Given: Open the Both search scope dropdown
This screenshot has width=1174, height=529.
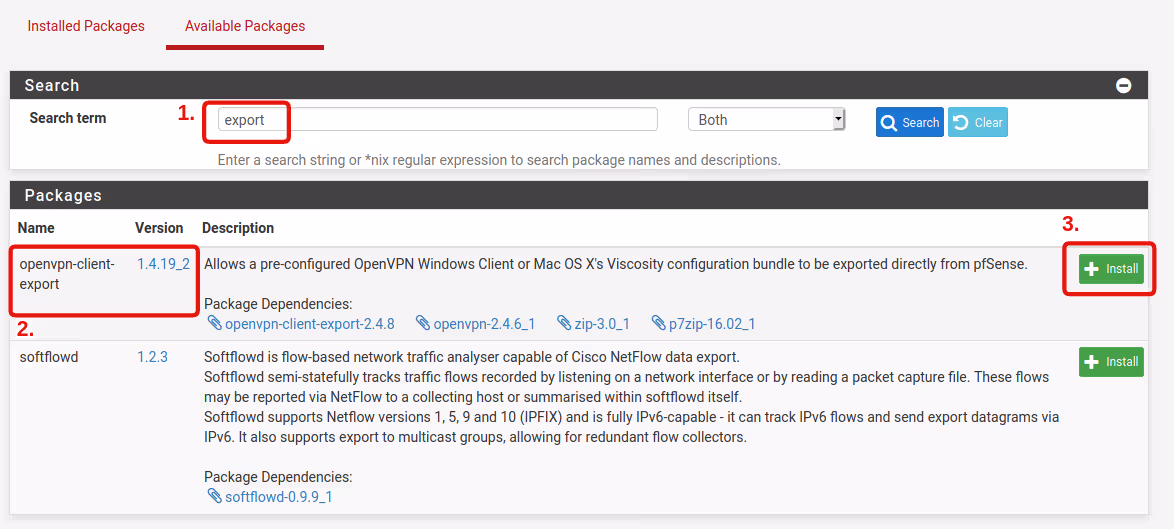Looking at the screenshot, I should point(766,120).
